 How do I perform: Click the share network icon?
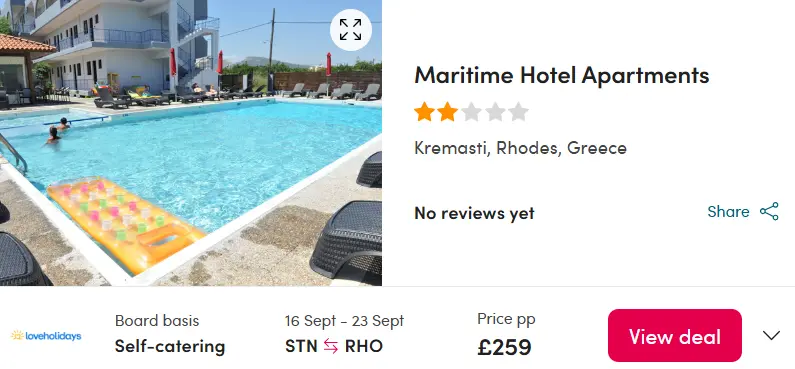pyautogui.click(x=769, y=211)
